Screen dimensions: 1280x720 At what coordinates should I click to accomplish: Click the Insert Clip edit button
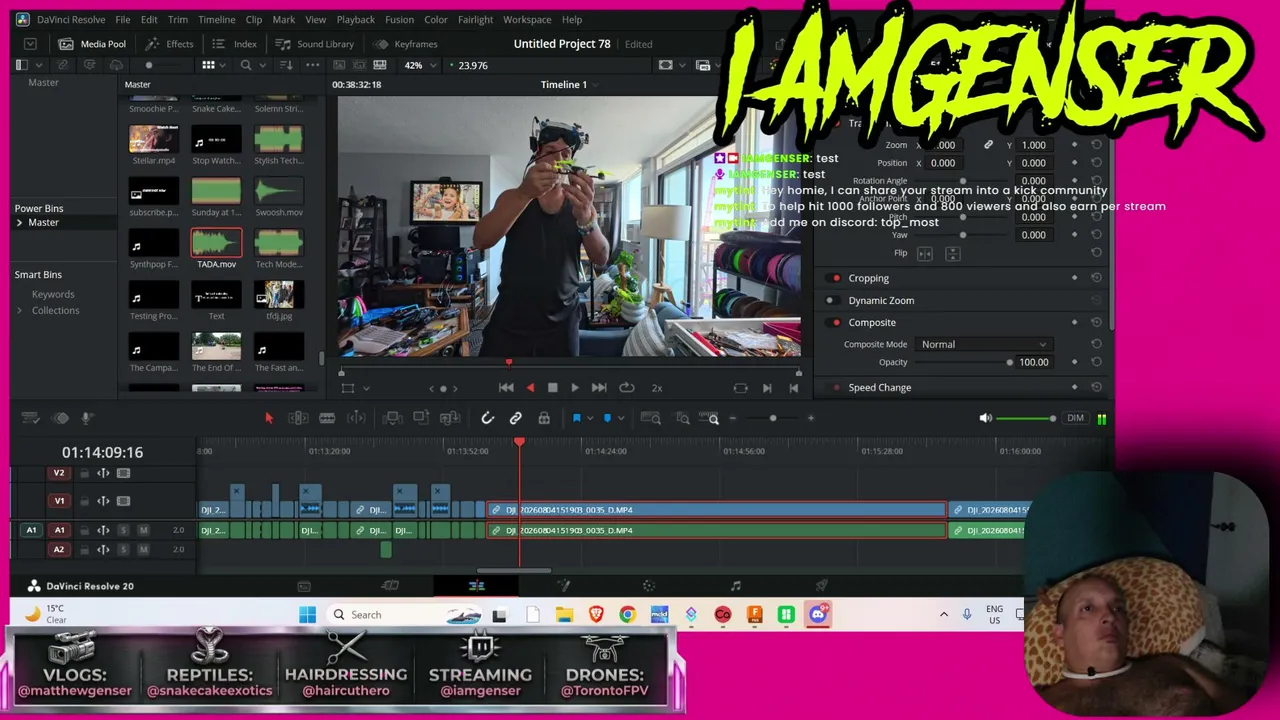pos(393,418)
